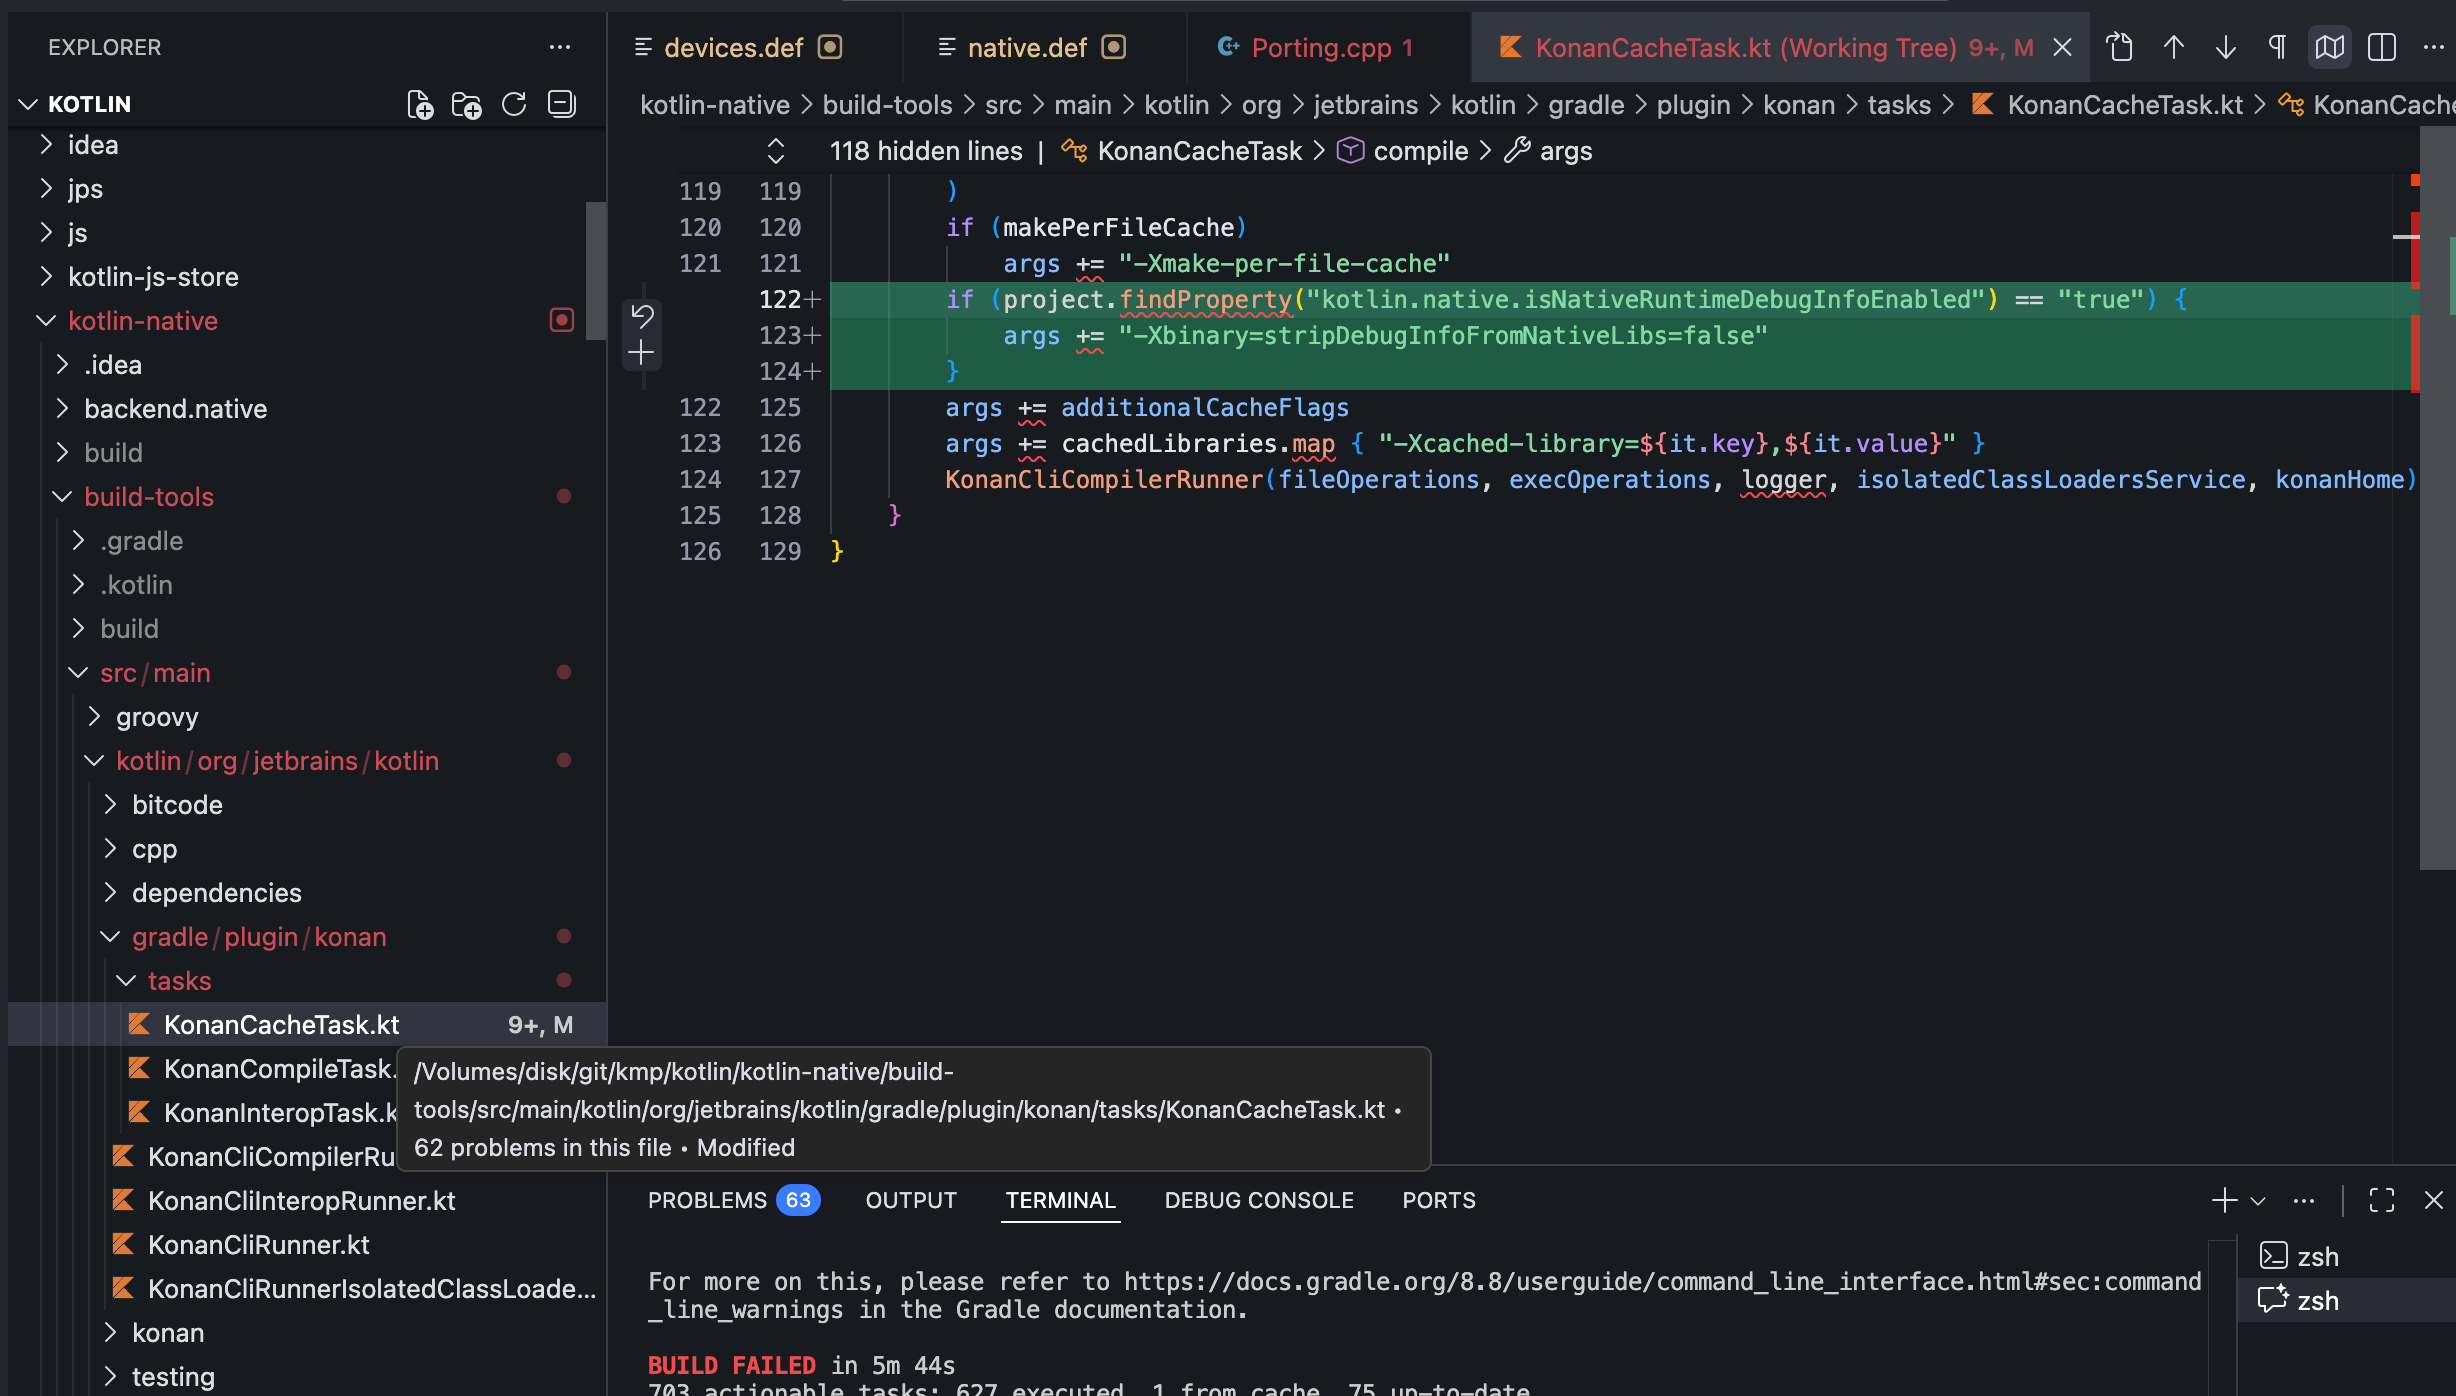Refresh the Explorer file tree
2456x1396 pixels.
(514, 104)
